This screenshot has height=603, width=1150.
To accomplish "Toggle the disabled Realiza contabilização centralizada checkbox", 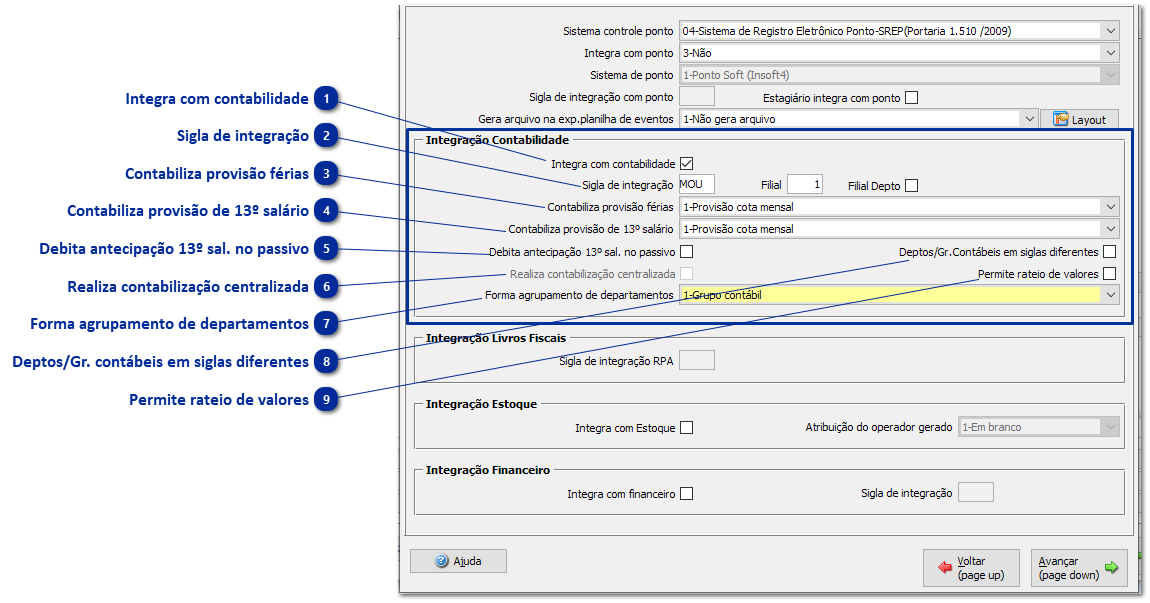I will coord(686,274).
